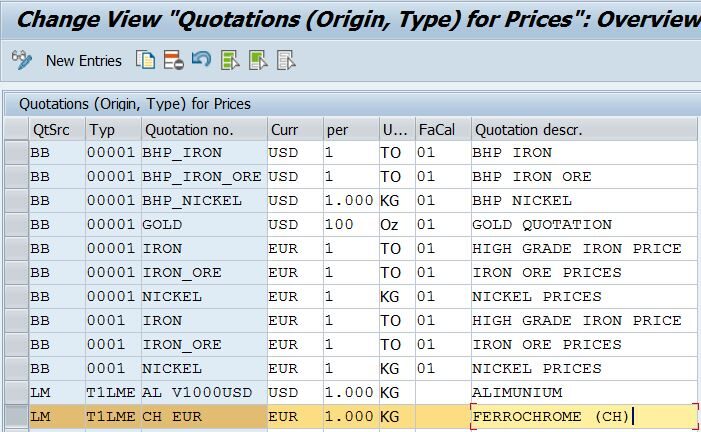
Task: Click the FaCal column header
Action: coord(438,130)
